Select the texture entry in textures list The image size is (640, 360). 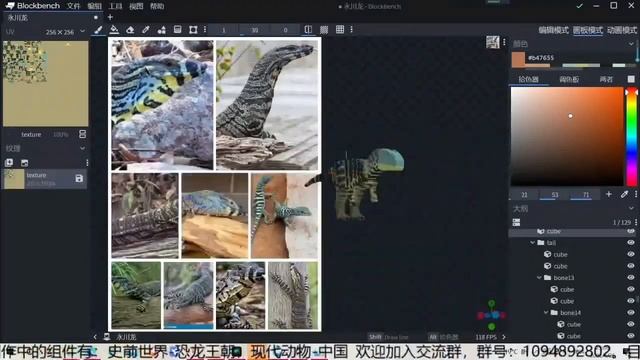[x=45, y=179]
